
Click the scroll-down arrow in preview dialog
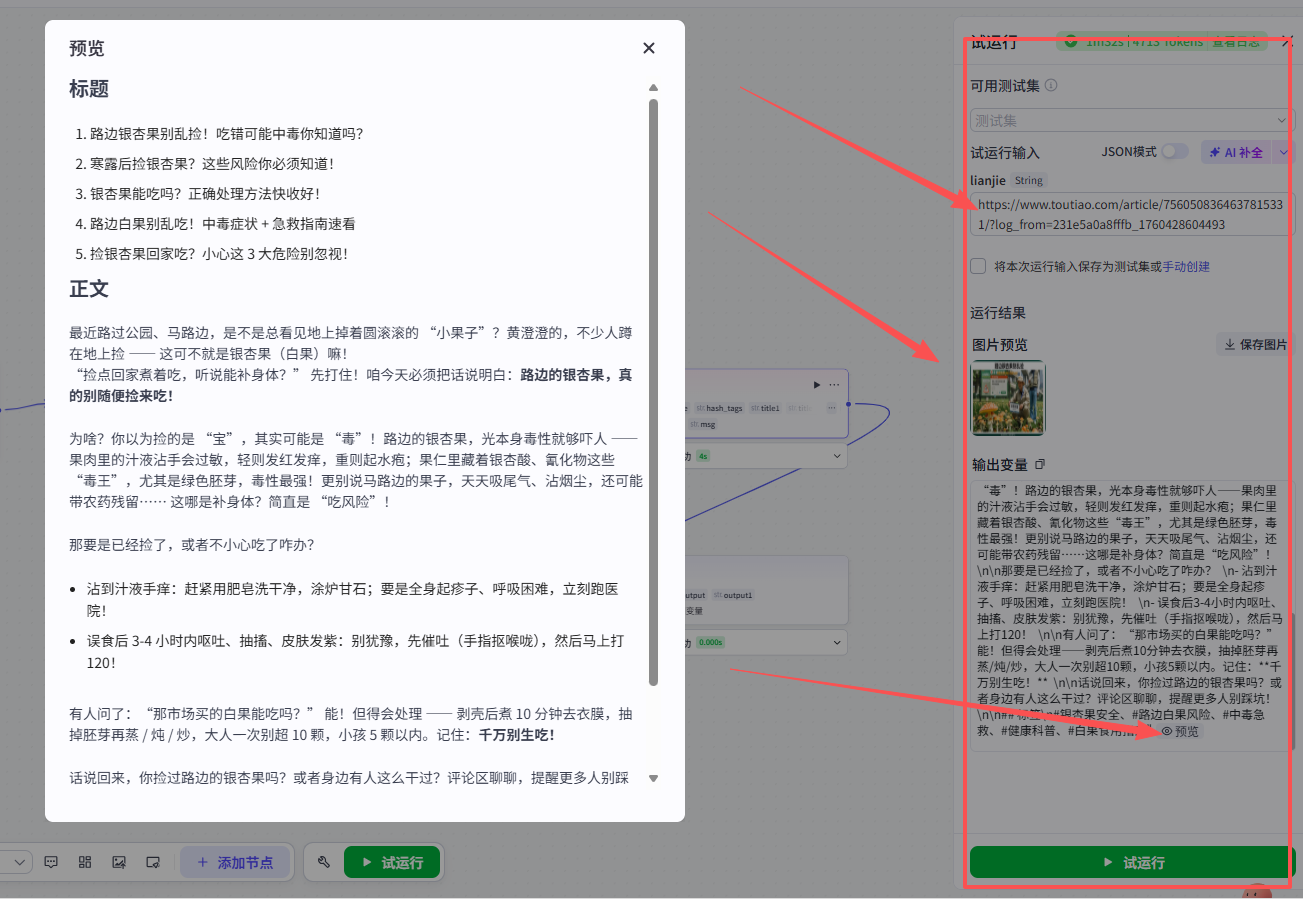tap(653, 778)
